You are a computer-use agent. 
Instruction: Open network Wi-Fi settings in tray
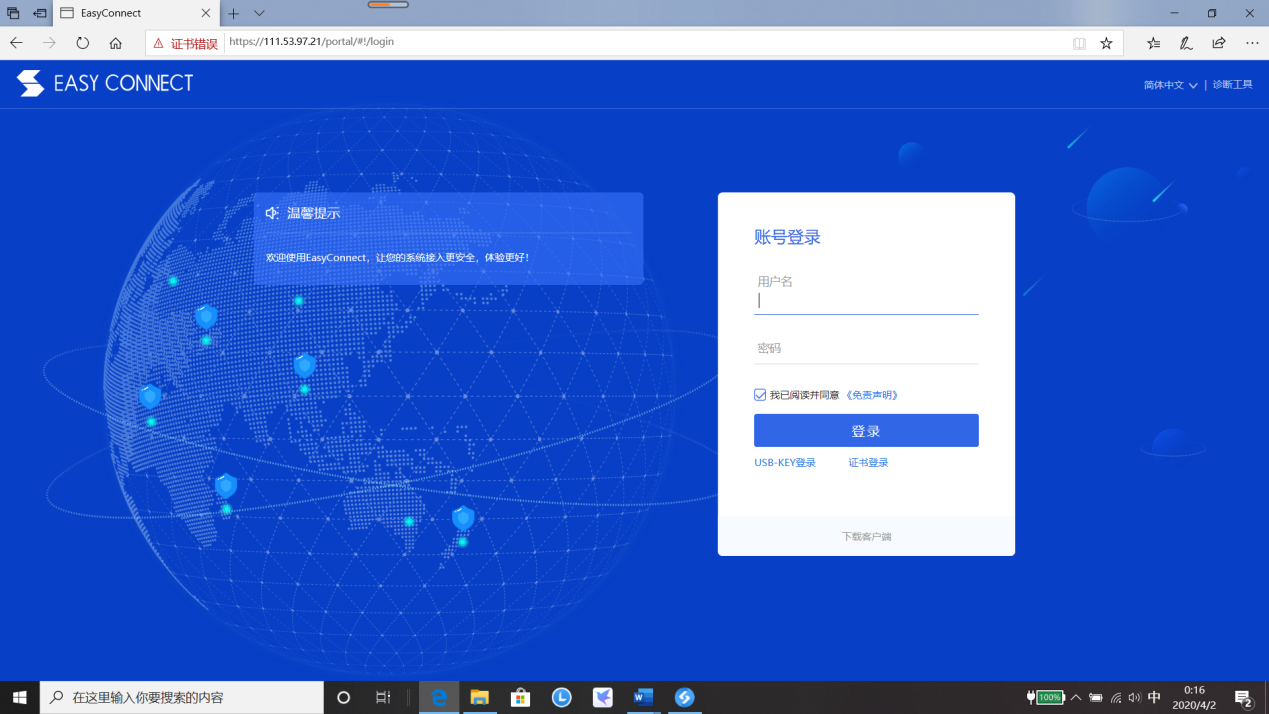pos(1116,697)
